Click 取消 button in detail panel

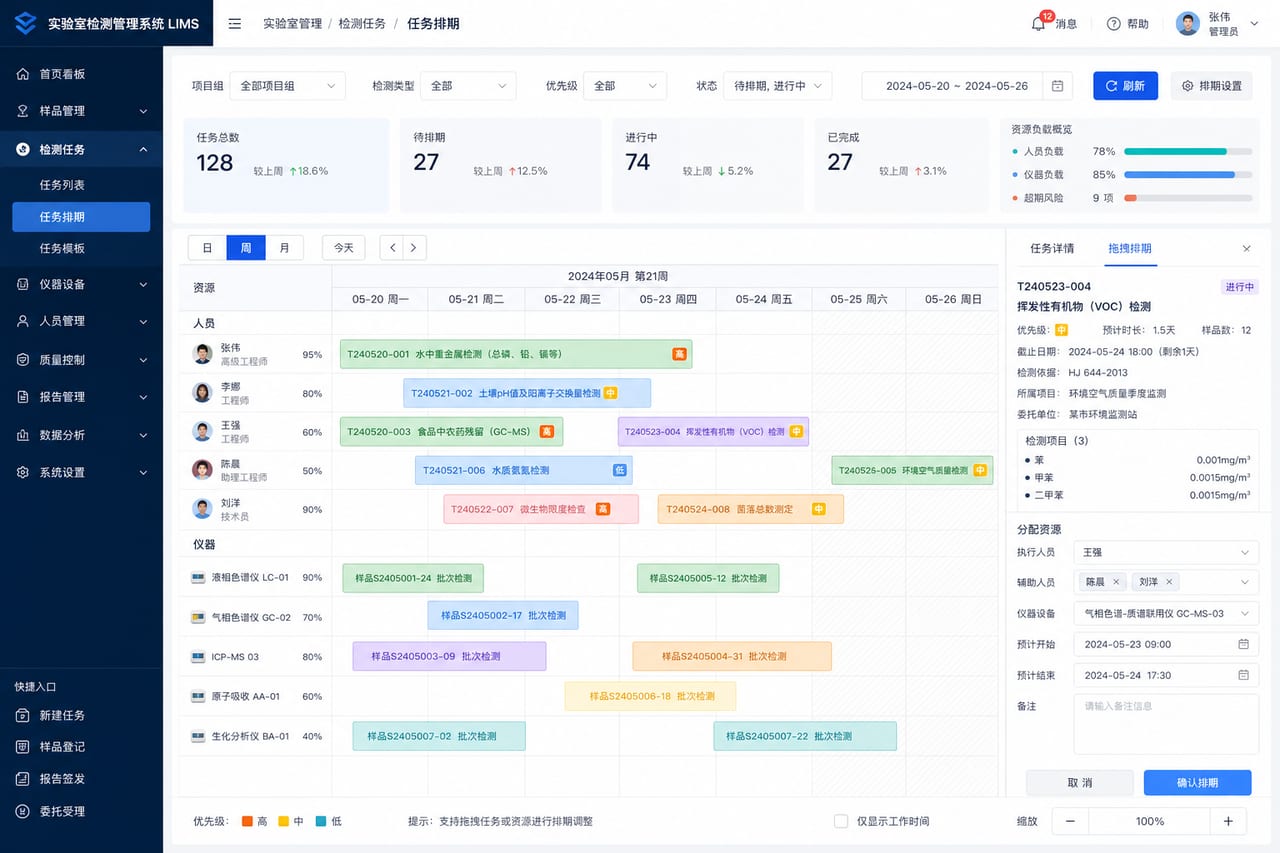pos(1080,783)
